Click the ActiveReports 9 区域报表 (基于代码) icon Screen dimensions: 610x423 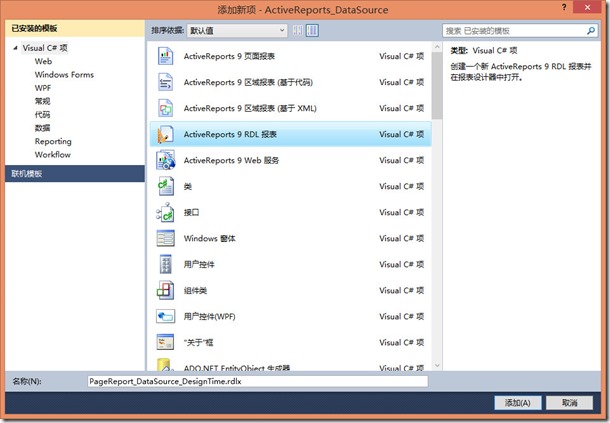pyautogui.click(x=165, y=82)
